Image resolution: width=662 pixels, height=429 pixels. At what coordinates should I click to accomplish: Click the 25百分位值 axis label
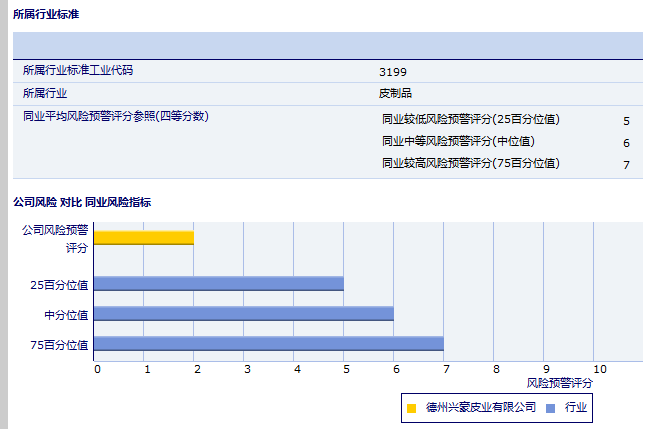click(59, 285)
